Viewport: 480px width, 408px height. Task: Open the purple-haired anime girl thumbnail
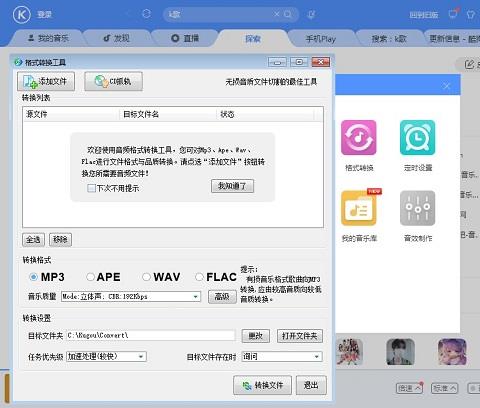coord(452,352)
